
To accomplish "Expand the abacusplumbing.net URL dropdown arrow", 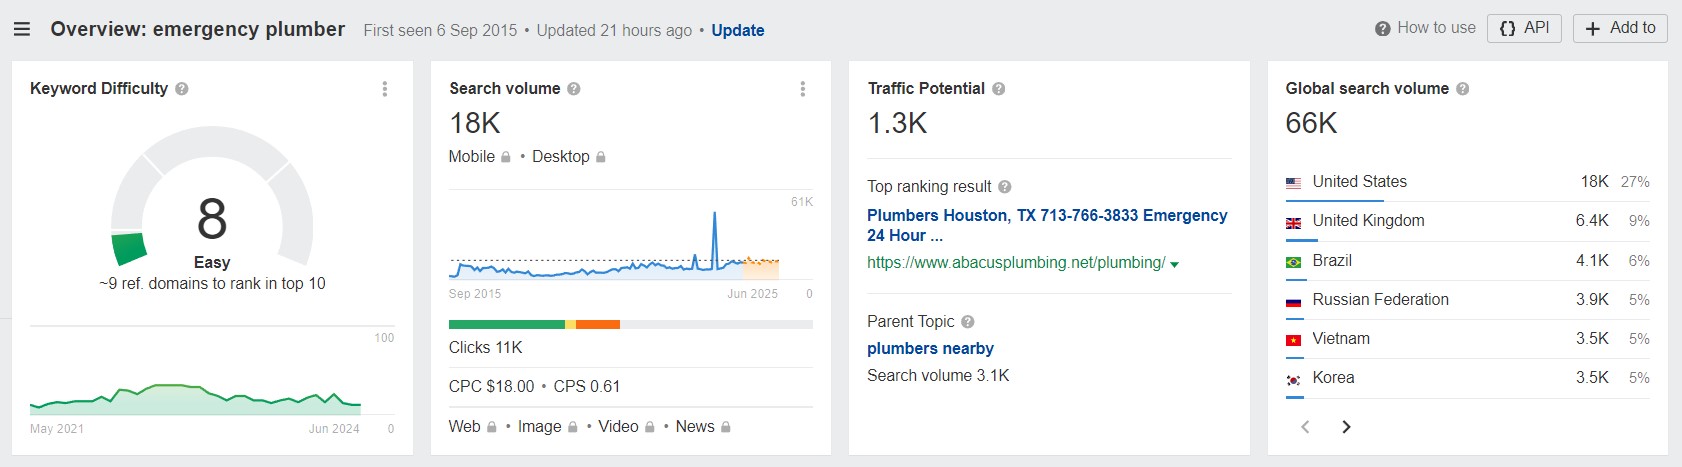I will 1175,264.
